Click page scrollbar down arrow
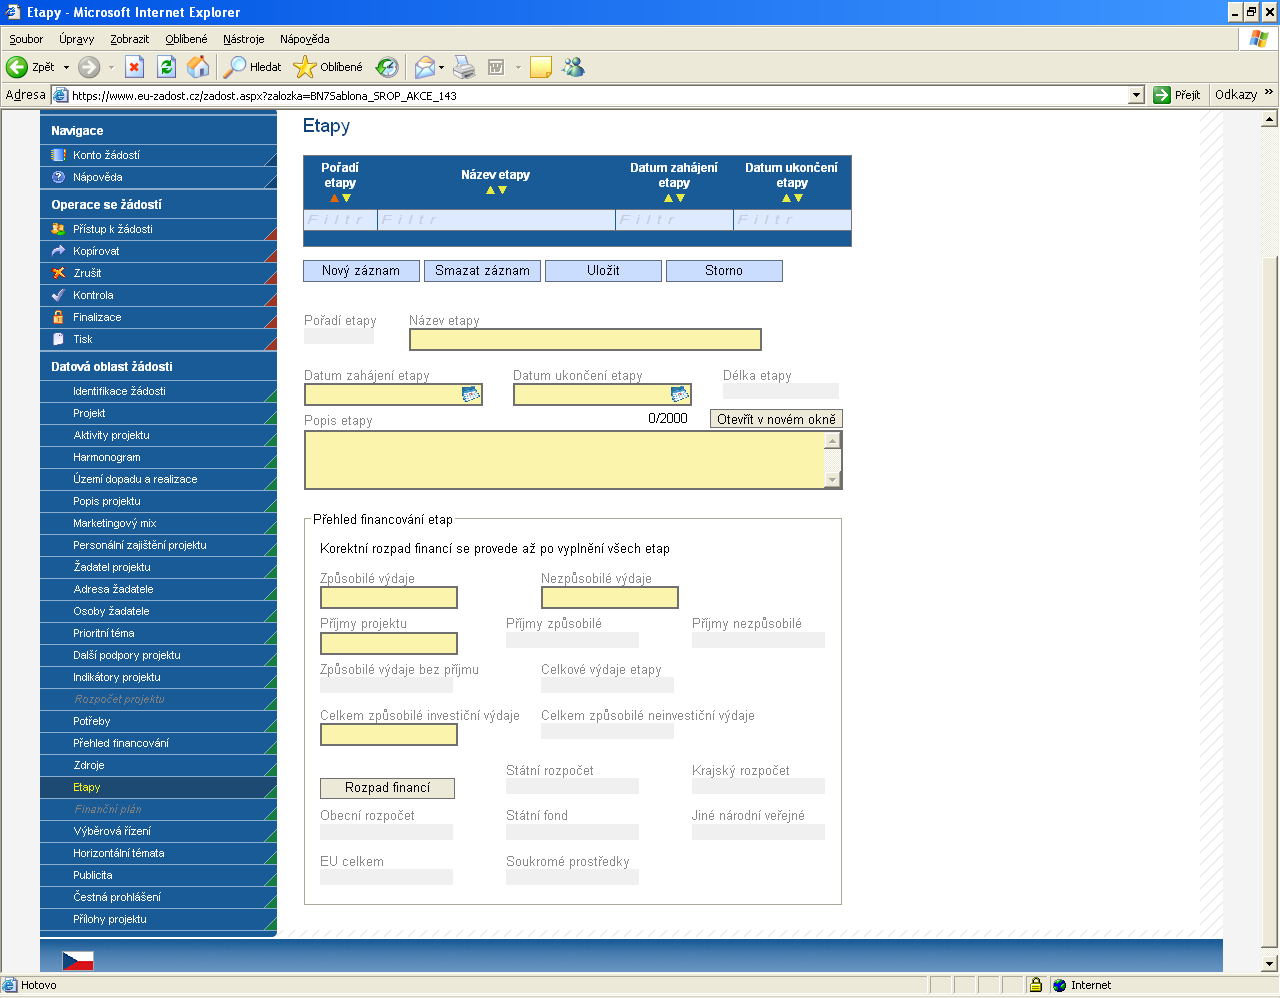The width and height of the screenshot is (1280, 998). [1270, 964]
